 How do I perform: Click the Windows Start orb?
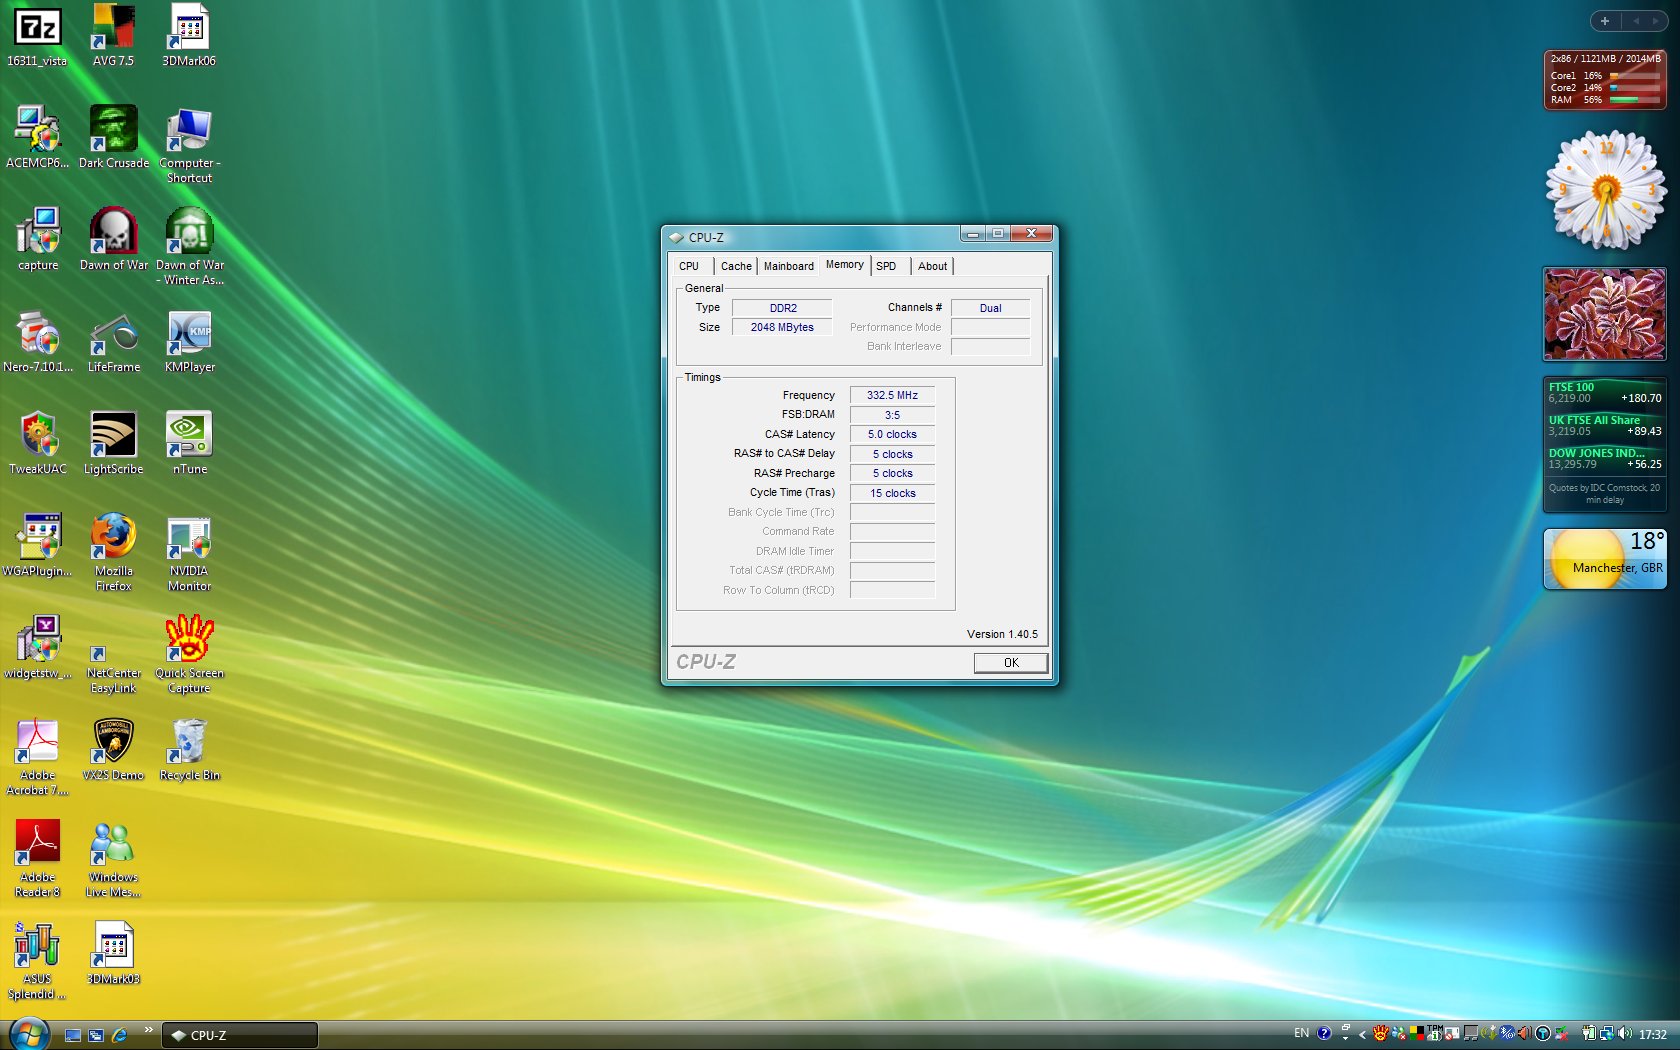[x=28, y=1034]
